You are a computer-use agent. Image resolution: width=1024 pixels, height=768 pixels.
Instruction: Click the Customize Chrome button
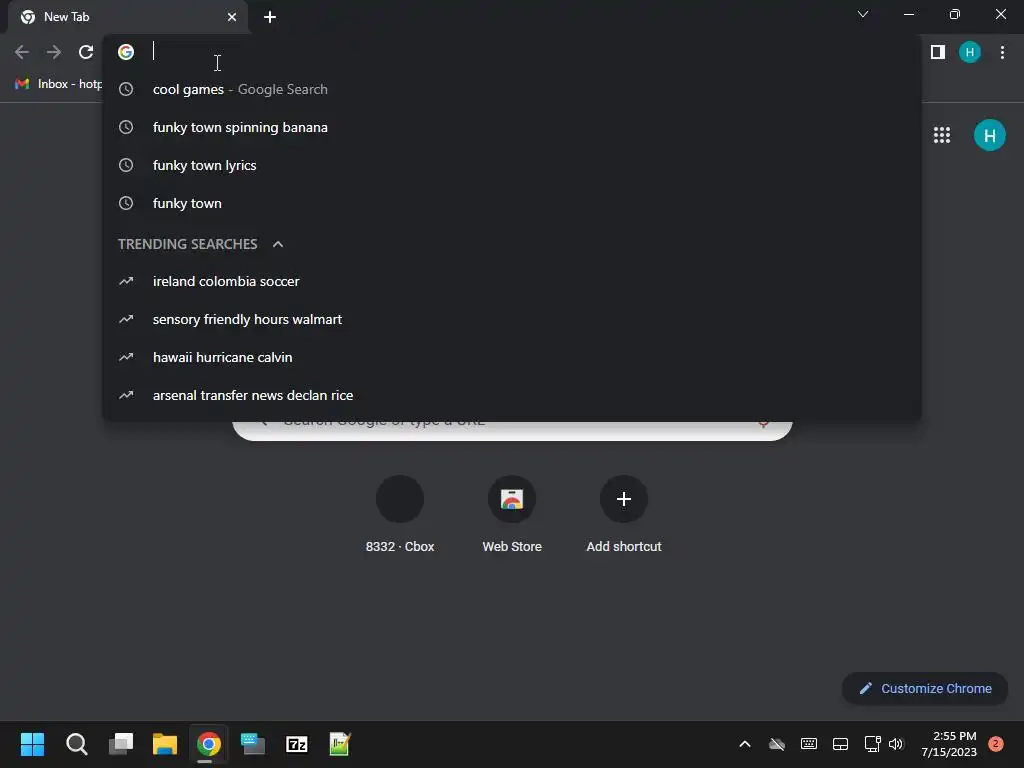925,688
